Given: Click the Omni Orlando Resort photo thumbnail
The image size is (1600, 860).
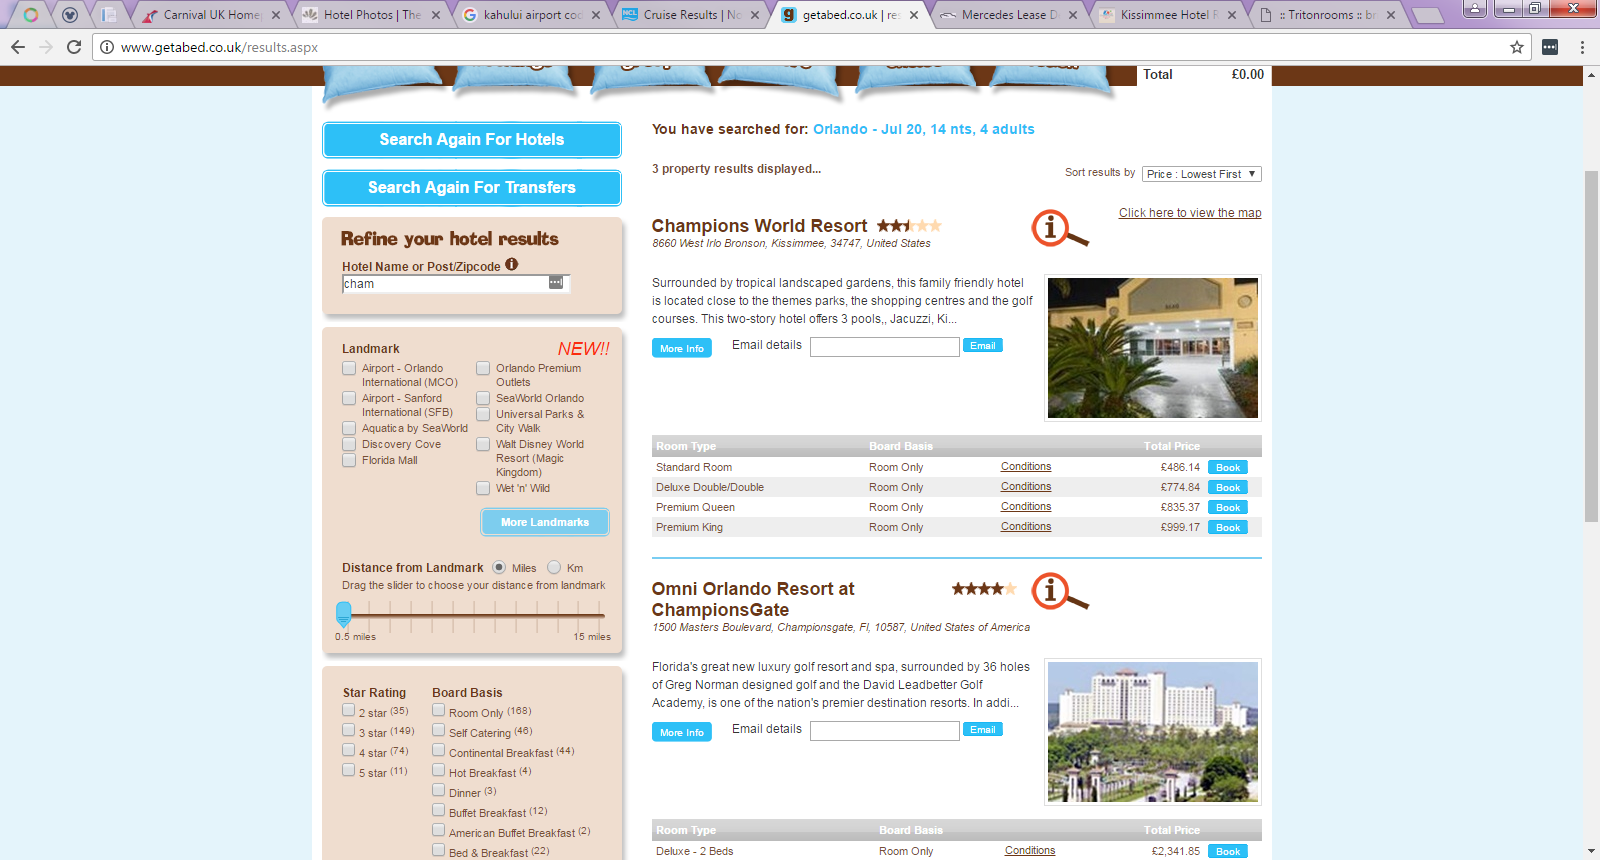Looking at the screenshot, I should pyautogui.click(x=1153, y=732).
